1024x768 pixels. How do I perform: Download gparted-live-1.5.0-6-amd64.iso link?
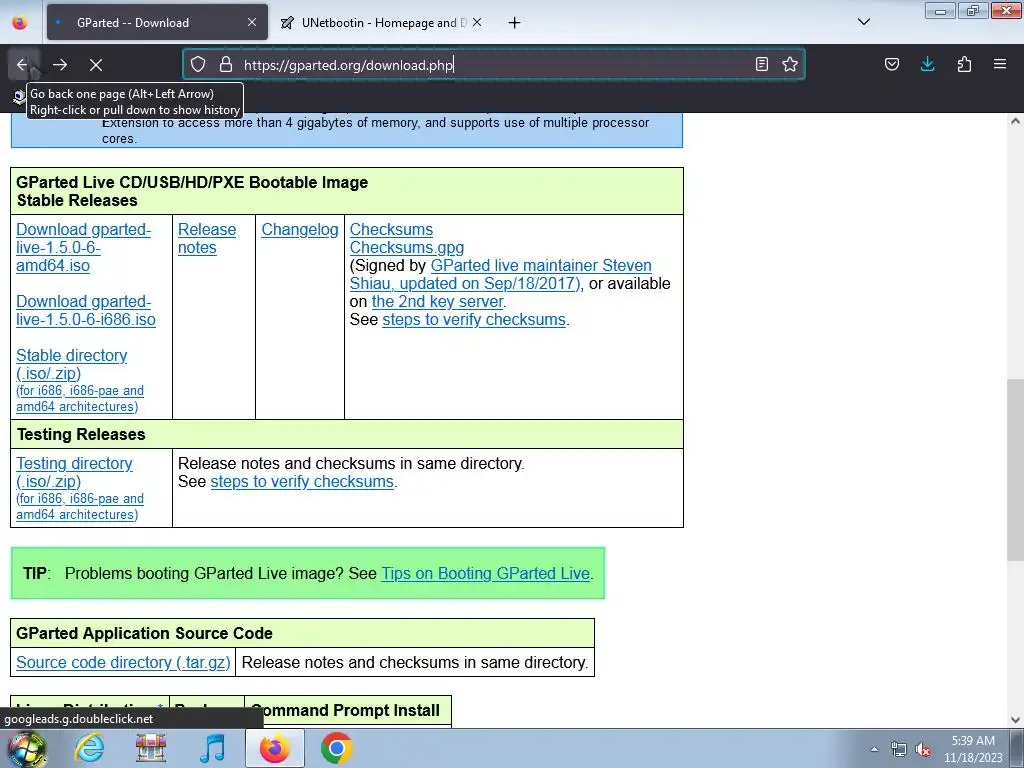coord(84,248)
